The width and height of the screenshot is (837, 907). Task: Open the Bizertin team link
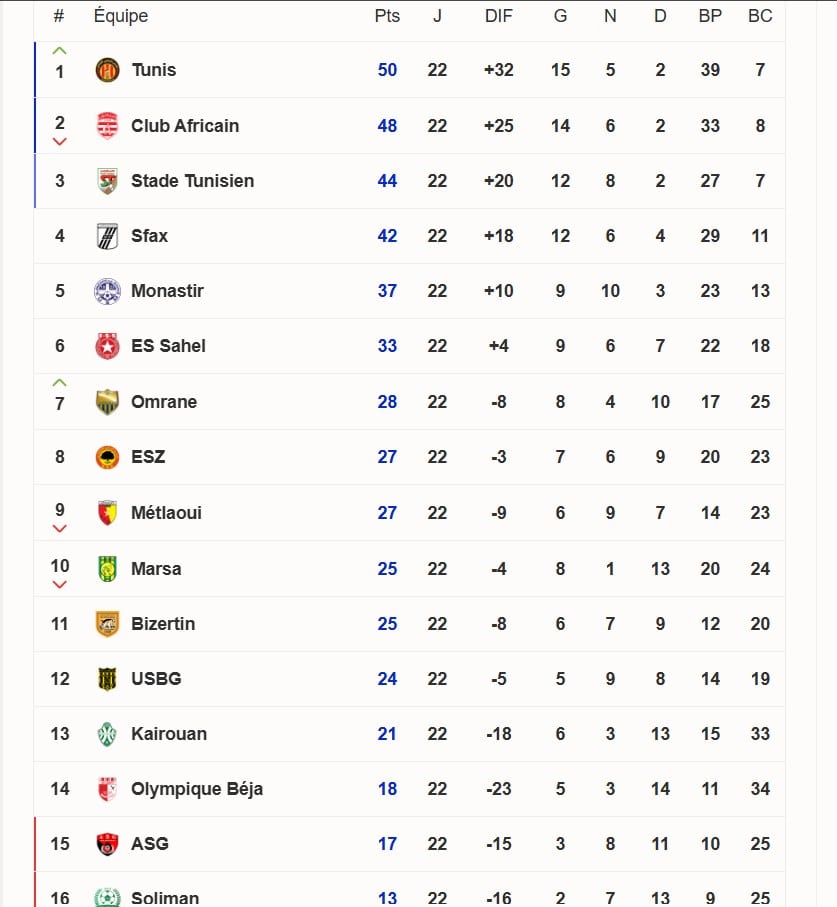tap(163, 624)
